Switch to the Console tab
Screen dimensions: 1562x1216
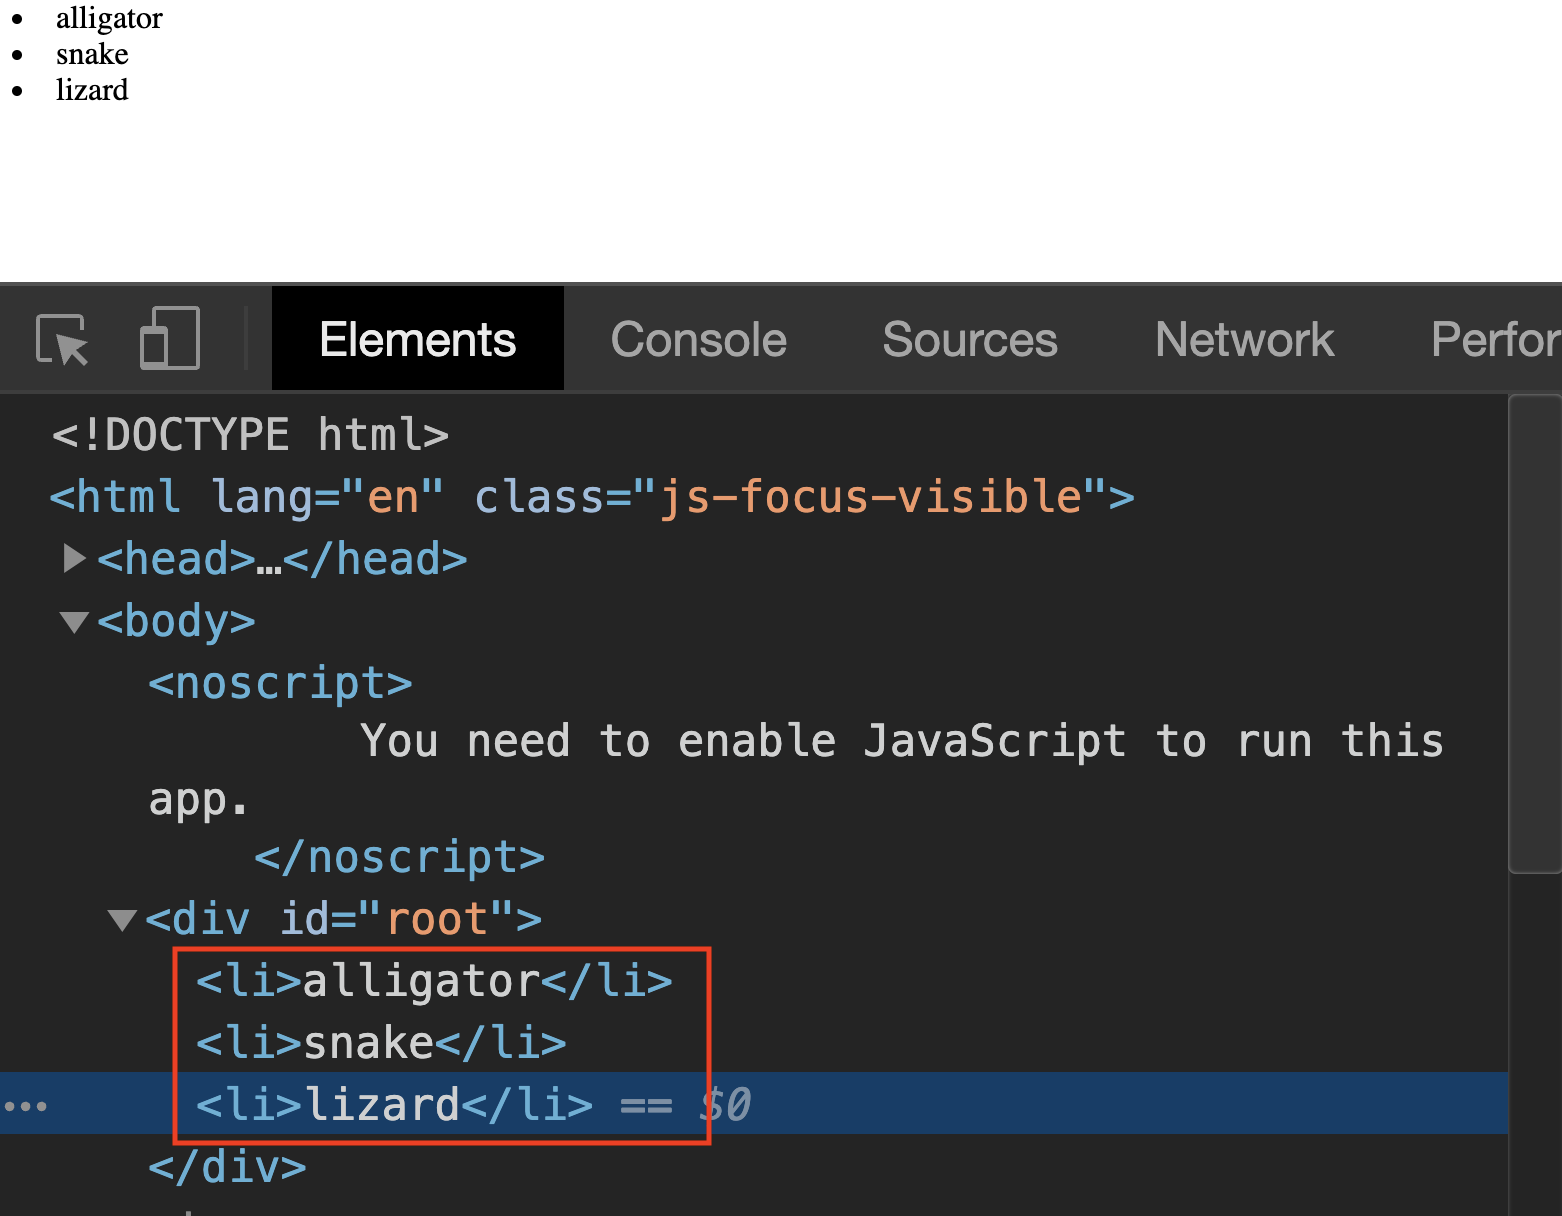(x=698, y=339)
